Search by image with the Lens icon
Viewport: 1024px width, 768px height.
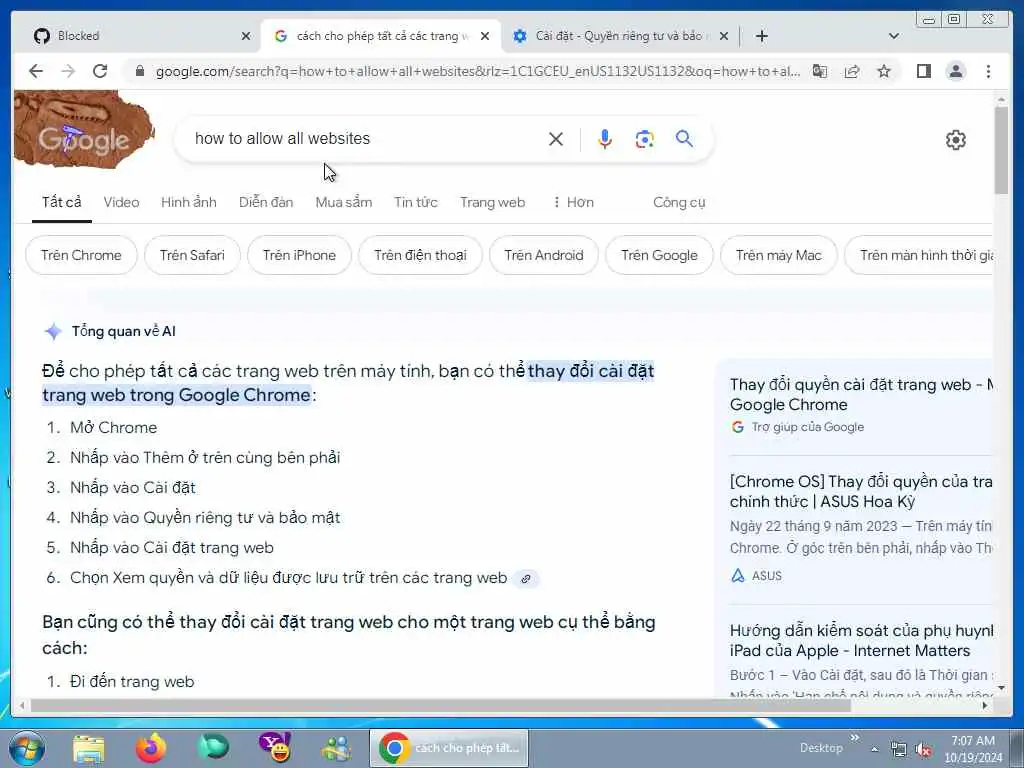pyautogui.click(x=645, y=139)
